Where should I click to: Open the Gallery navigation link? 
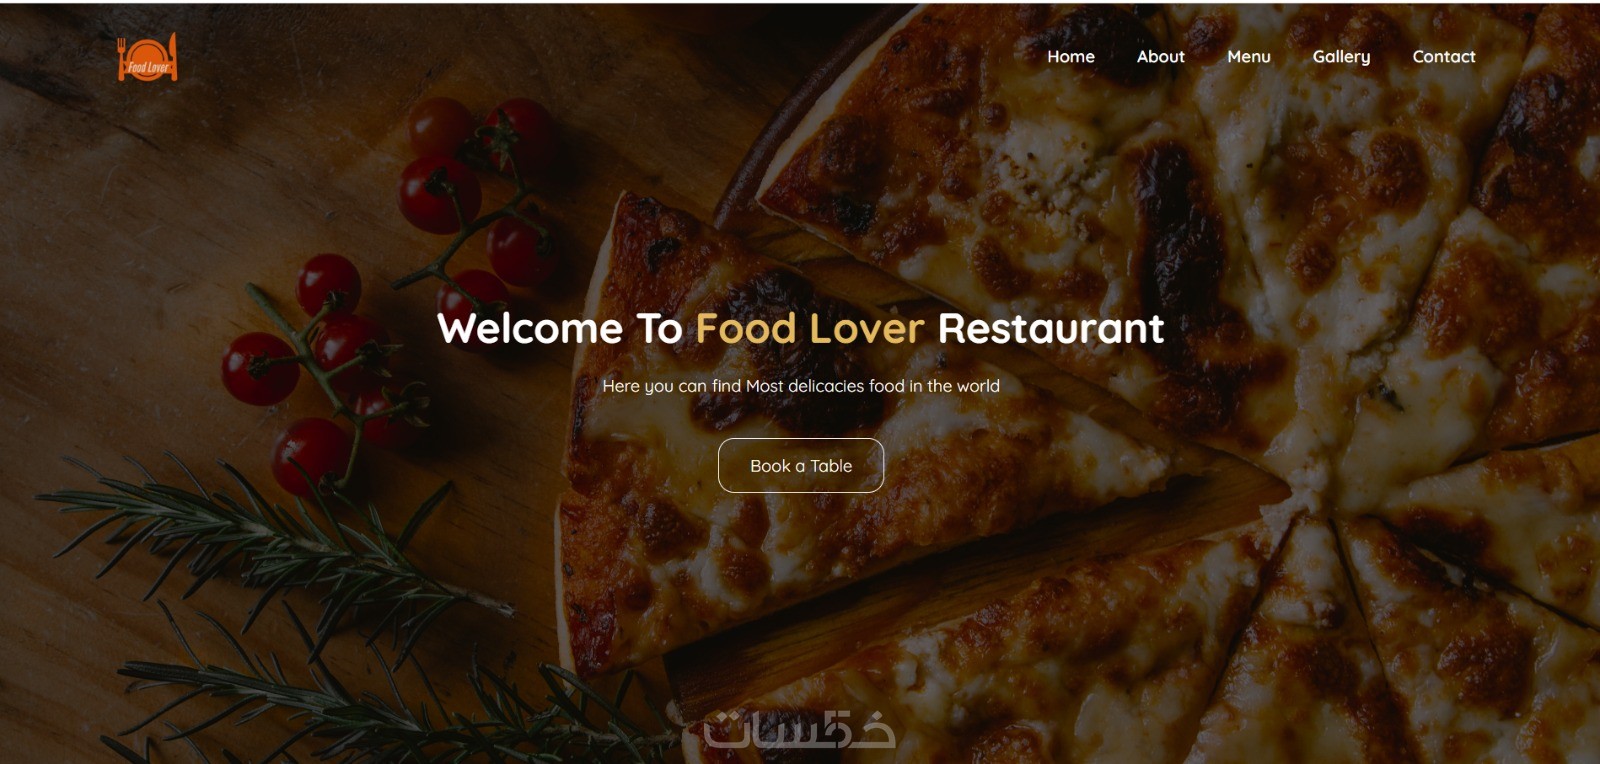tap(1341, 57)
